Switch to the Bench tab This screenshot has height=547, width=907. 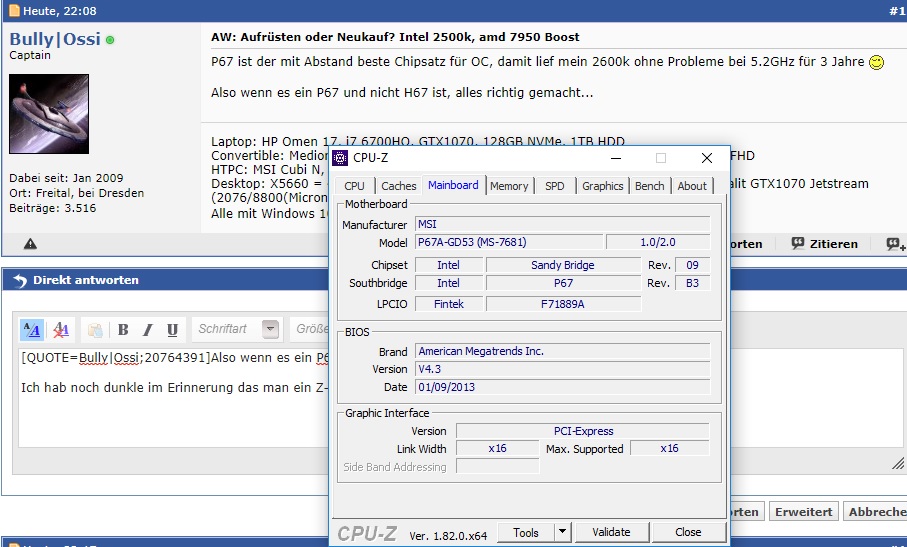(x=650, y=186)
